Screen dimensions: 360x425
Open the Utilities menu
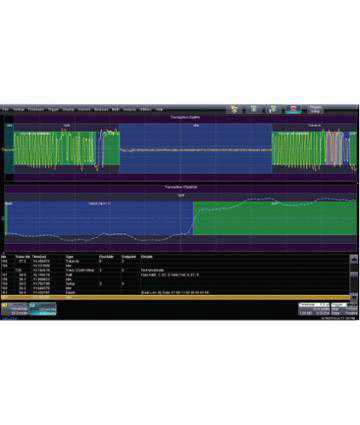(x=146, y=110)
